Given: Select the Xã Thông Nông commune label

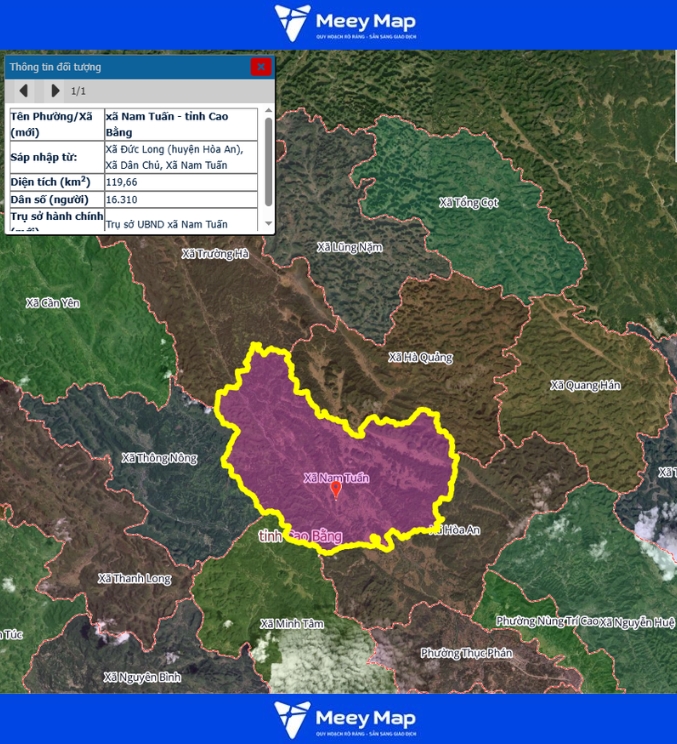Looking at the screenshot, I should pos(159,459).
